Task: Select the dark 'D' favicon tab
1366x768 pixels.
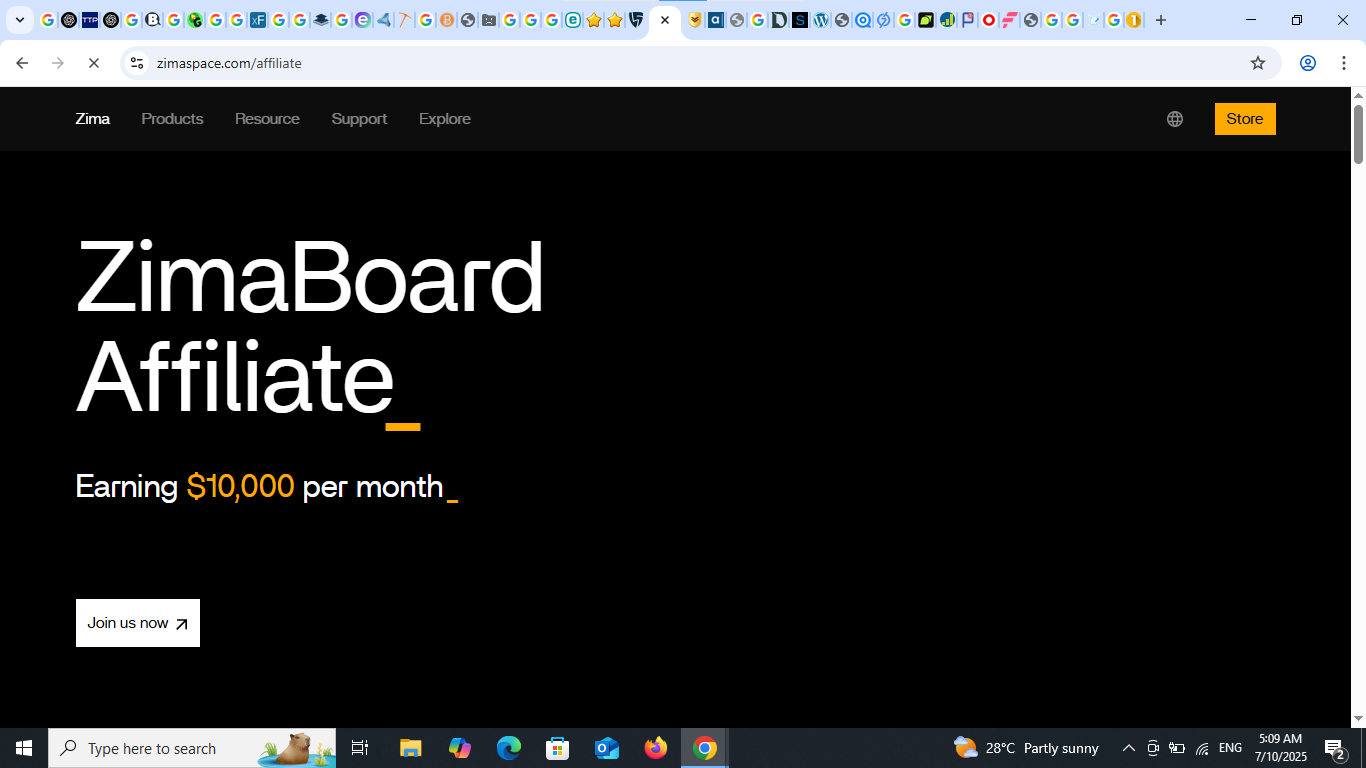Action: pyautogui.click(x=779, y=20)
